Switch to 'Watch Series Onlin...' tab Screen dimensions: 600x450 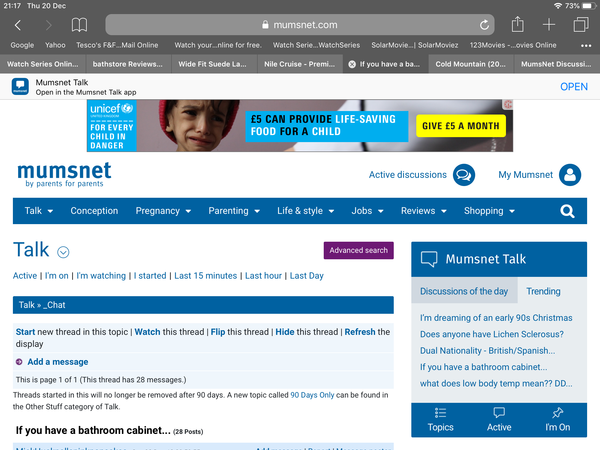click(x=42, y=64)
